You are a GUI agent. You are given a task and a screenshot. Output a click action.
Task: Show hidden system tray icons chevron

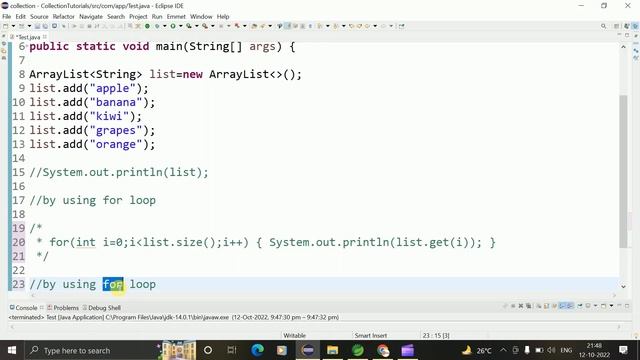click(x=503, y=350)
